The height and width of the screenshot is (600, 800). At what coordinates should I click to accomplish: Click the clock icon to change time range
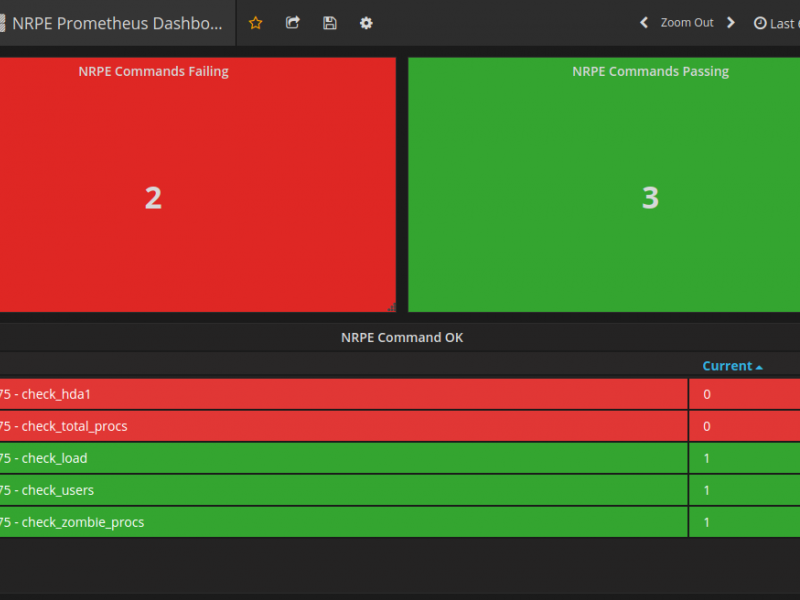(760, 23)
